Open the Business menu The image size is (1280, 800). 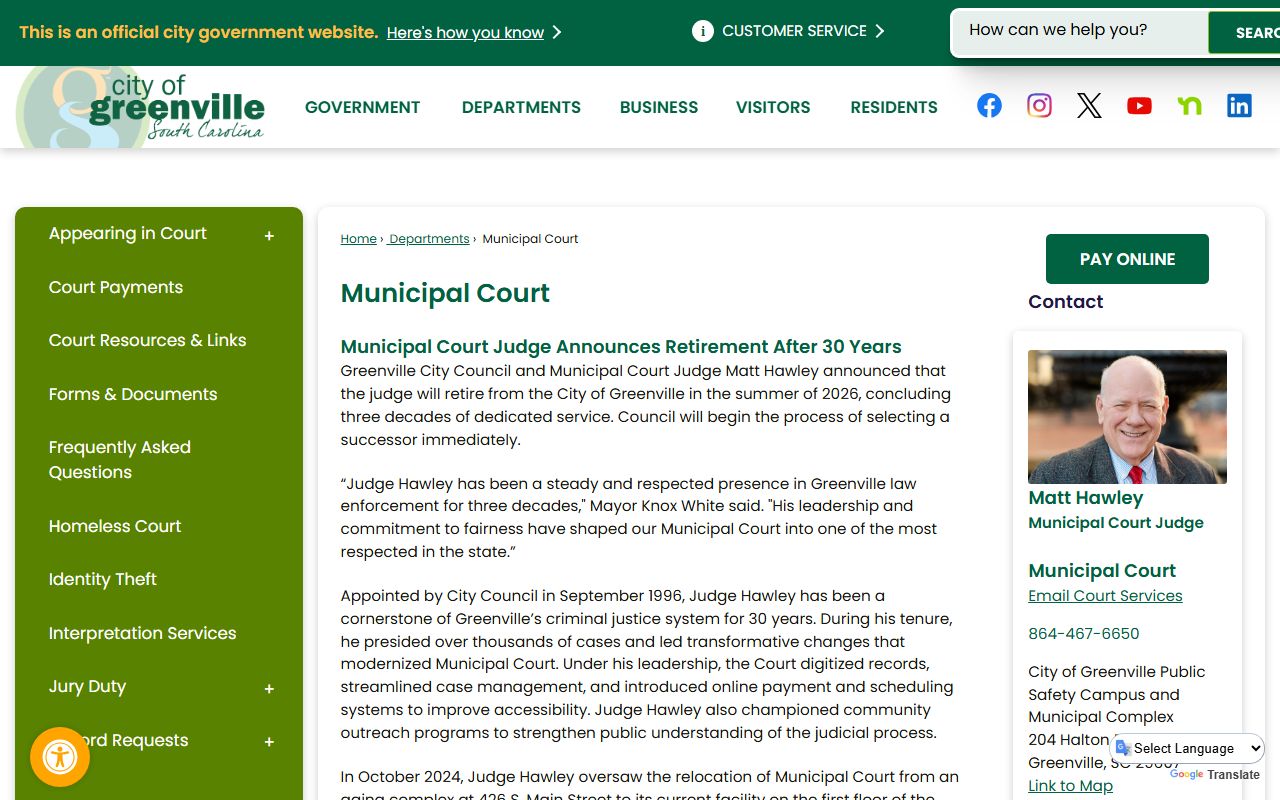tap(659, 107)
